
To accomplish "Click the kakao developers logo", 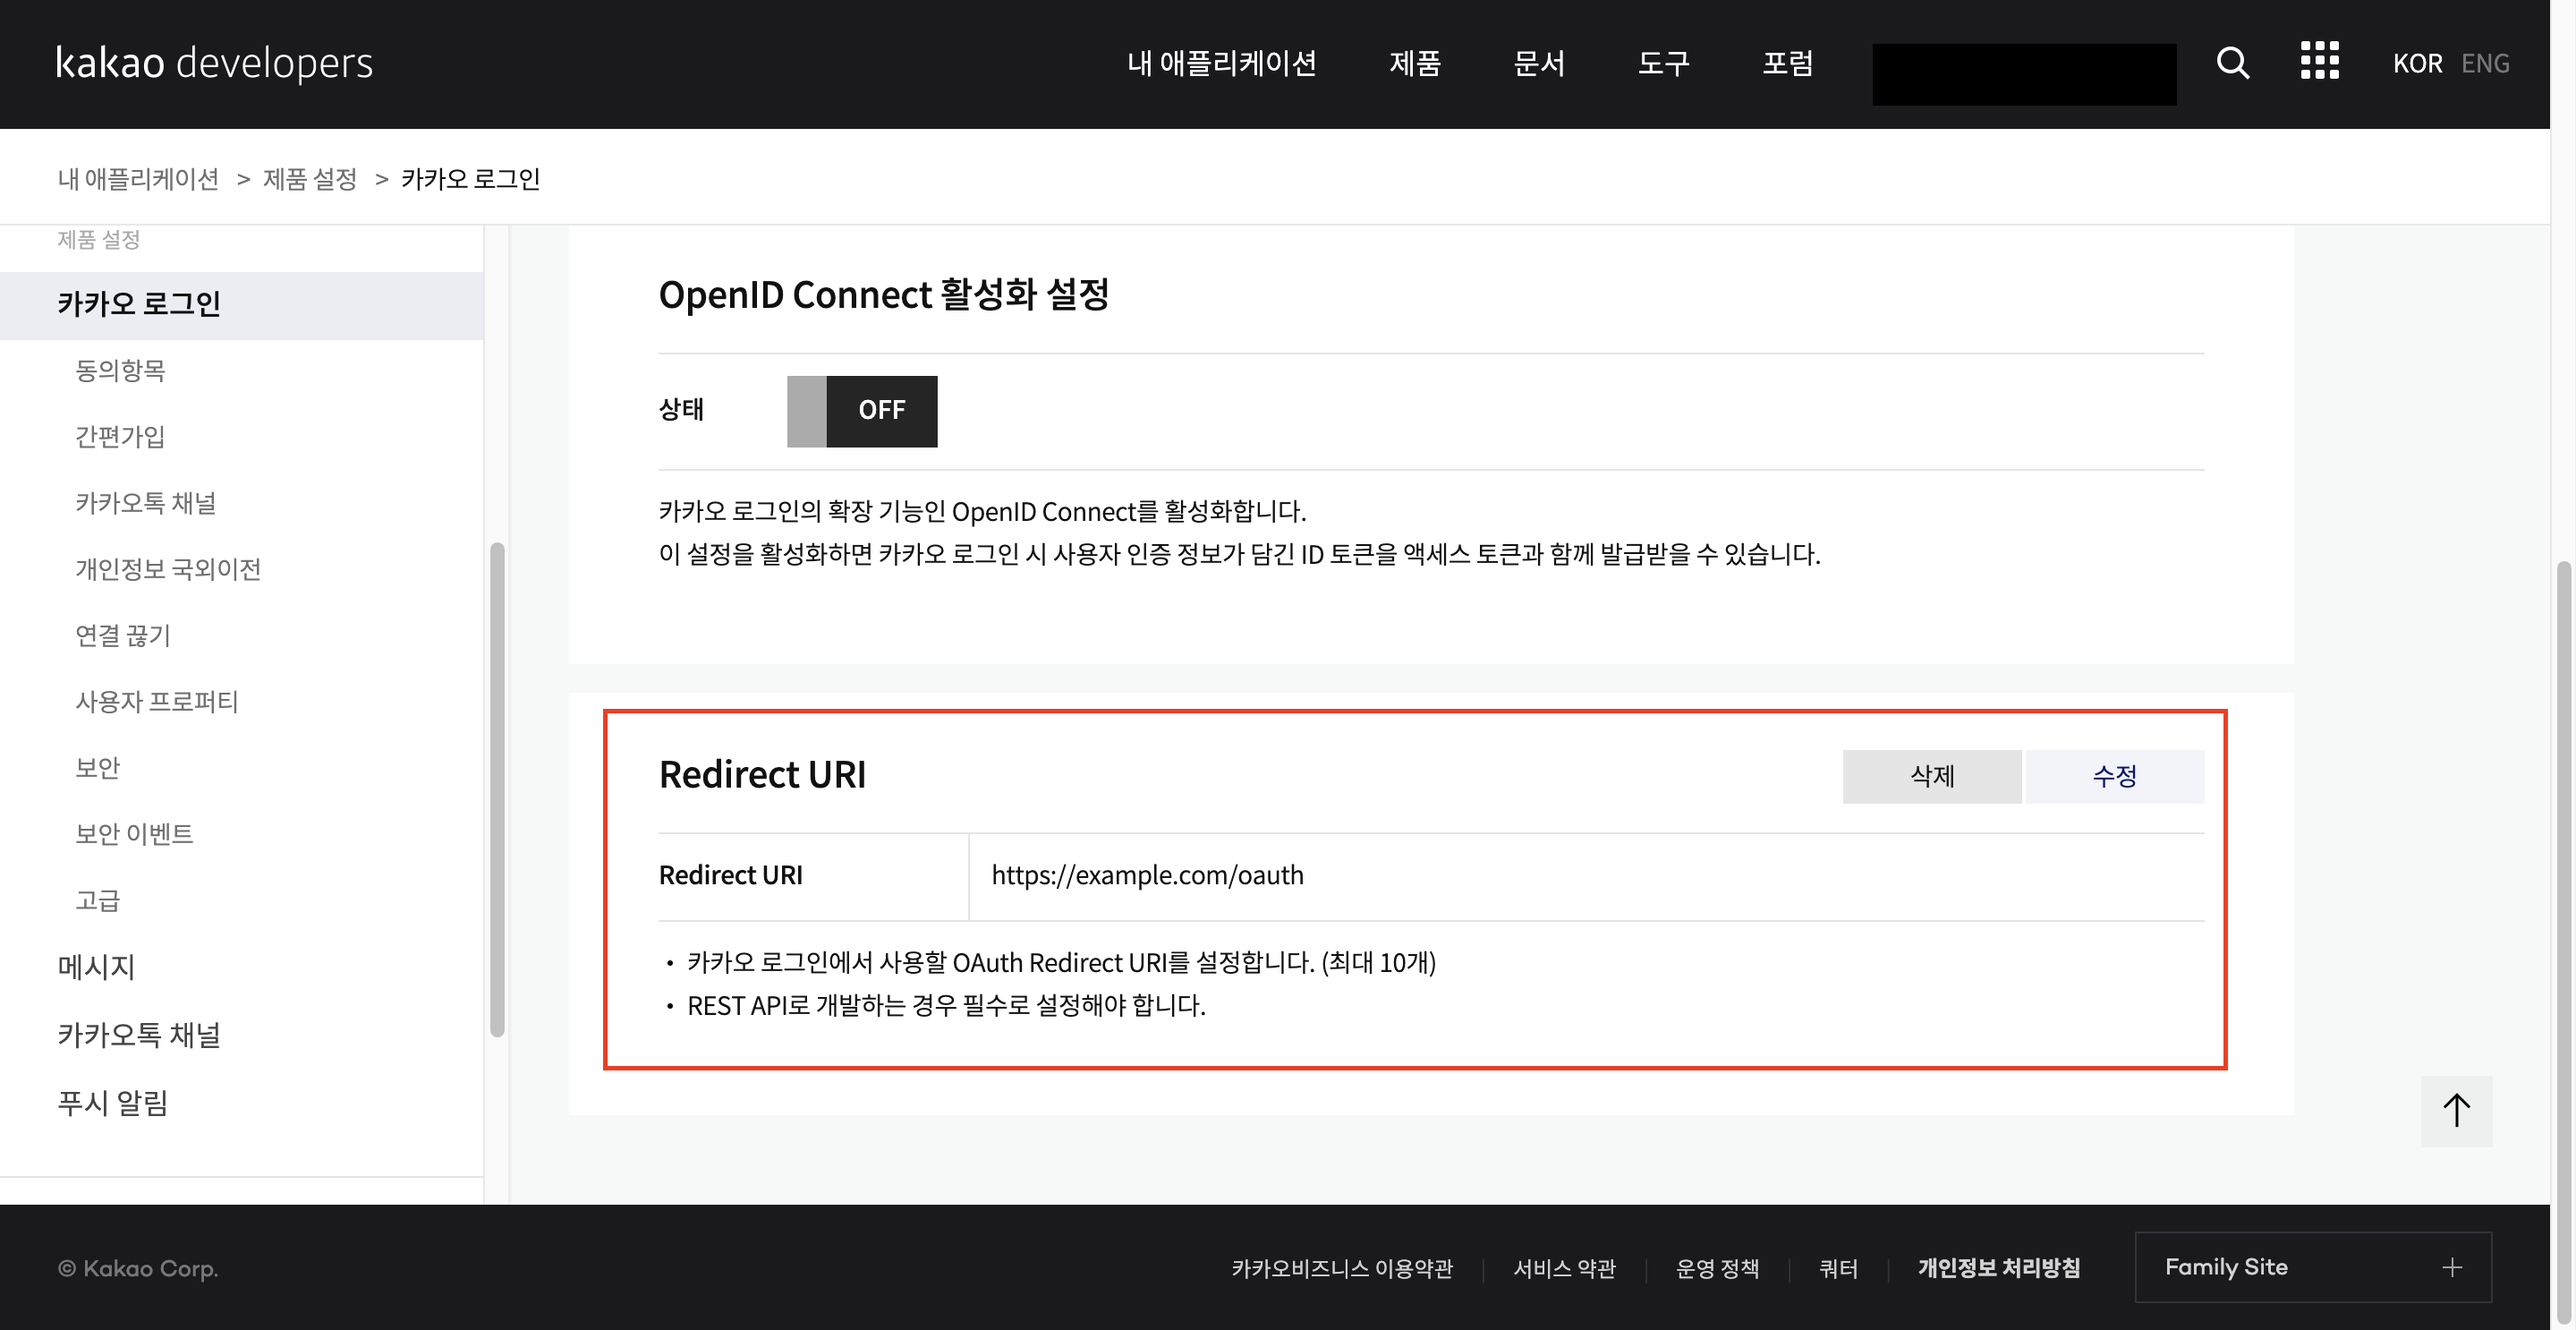I will coord(214,63).
